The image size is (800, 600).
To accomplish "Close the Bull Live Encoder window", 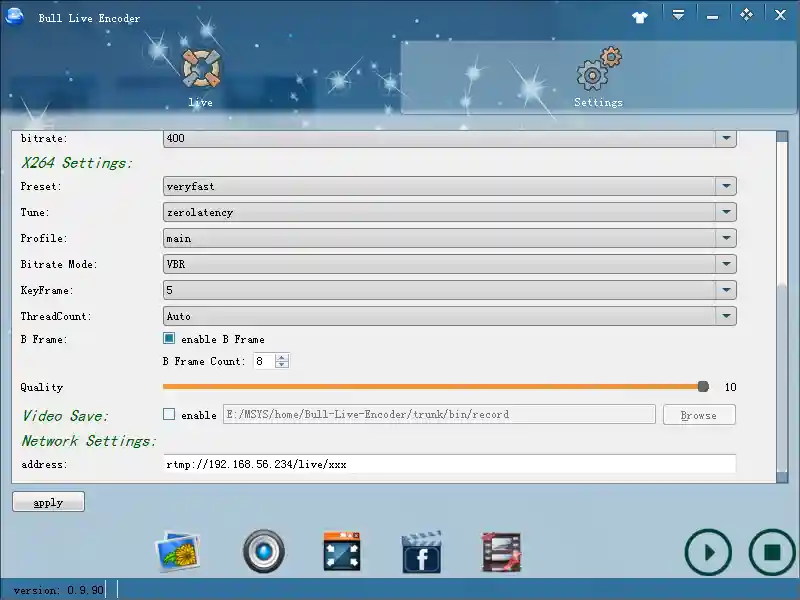I will (x=780, y=15).
